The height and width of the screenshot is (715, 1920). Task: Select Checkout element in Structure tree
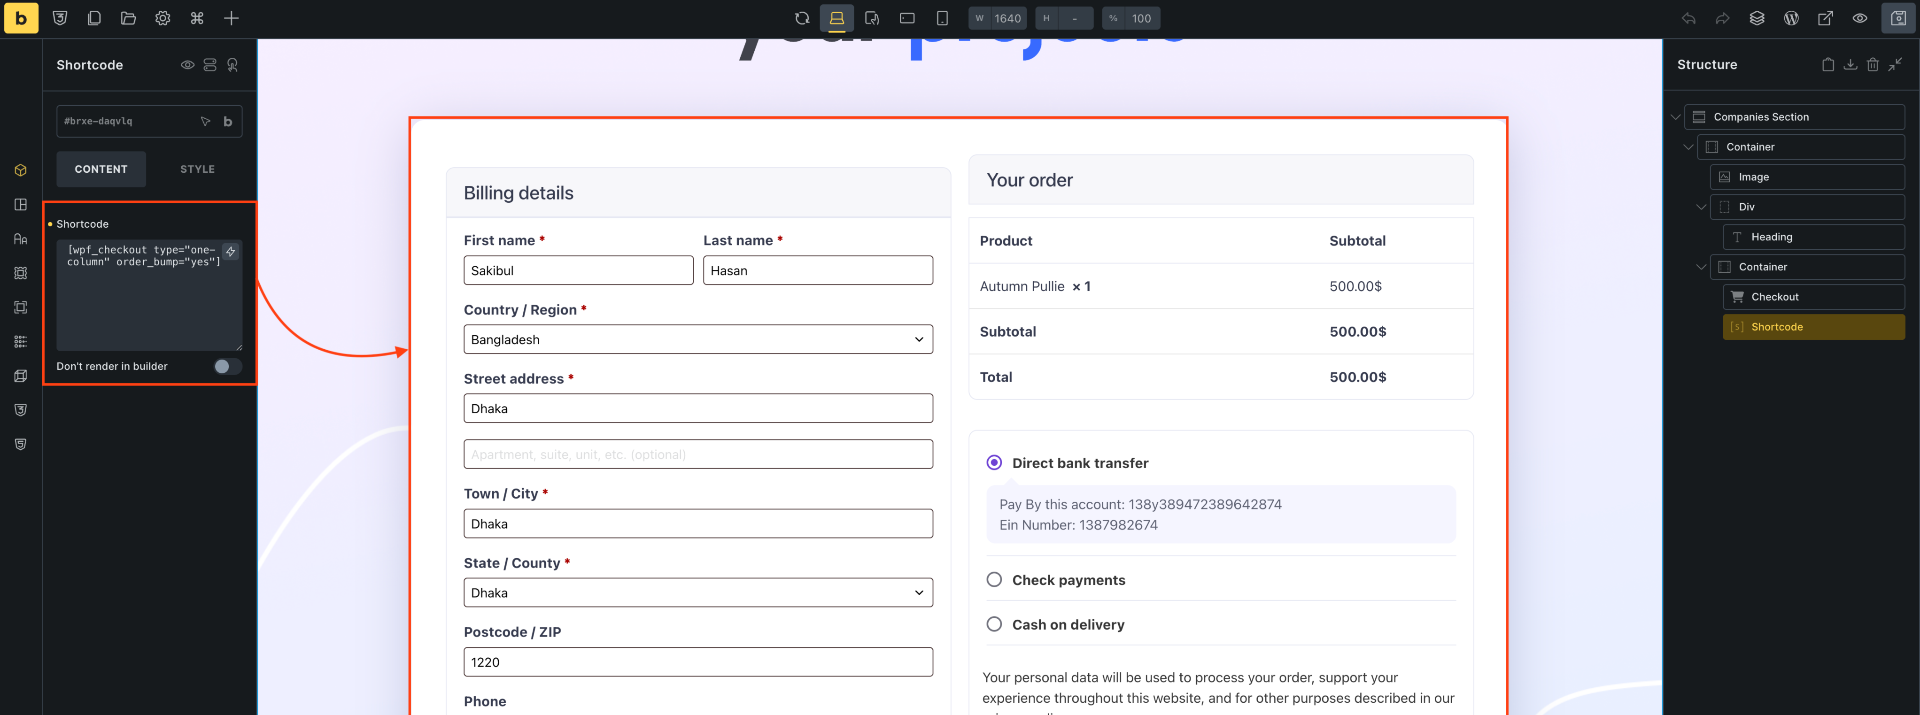(1774, 297)
